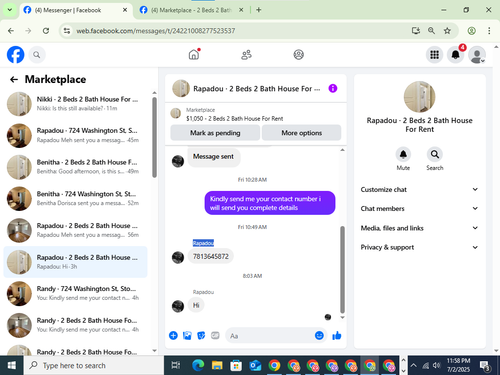Search in conversation using the magnifier icon
This screenshot has width=500, height=375.
coord(435,154)
